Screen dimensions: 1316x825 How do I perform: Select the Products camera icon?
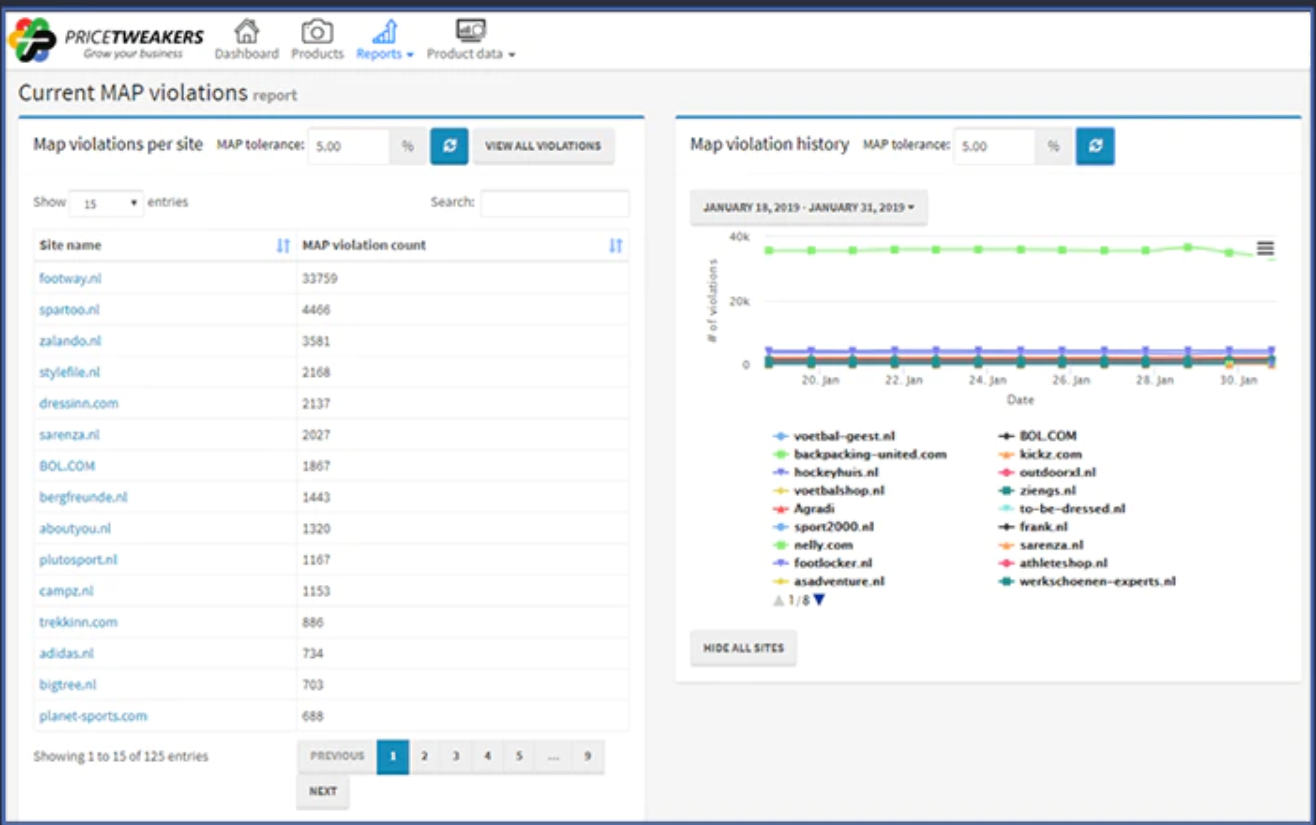317,37
